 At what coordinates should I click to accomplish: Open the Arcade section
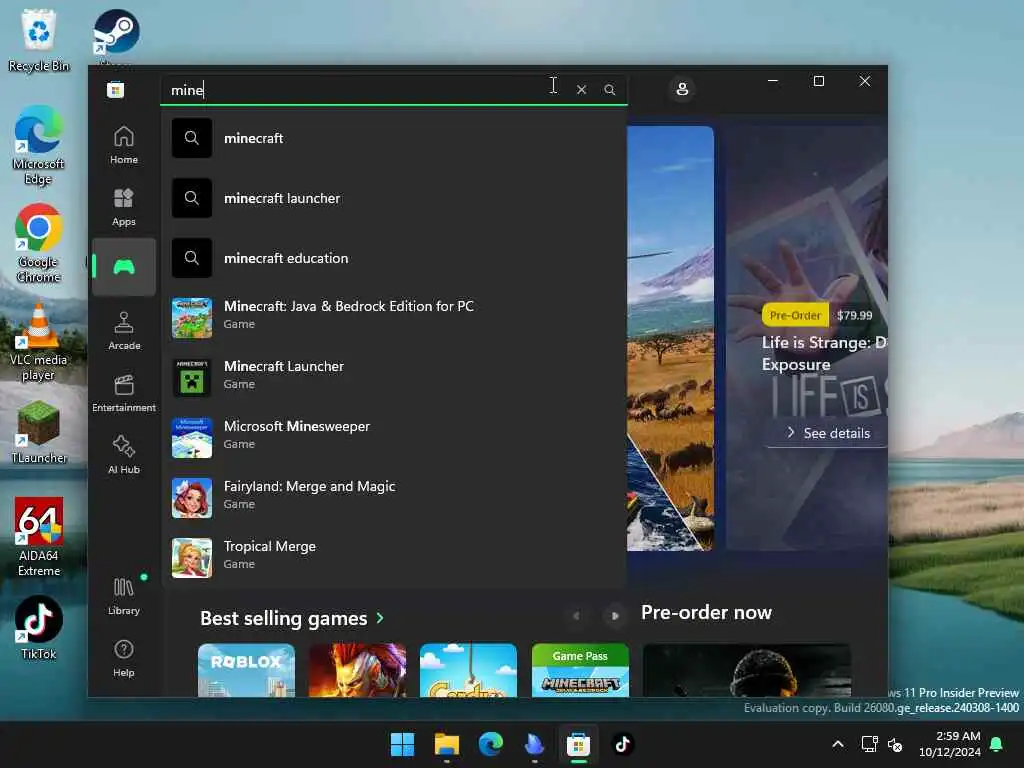coord(123,330)
